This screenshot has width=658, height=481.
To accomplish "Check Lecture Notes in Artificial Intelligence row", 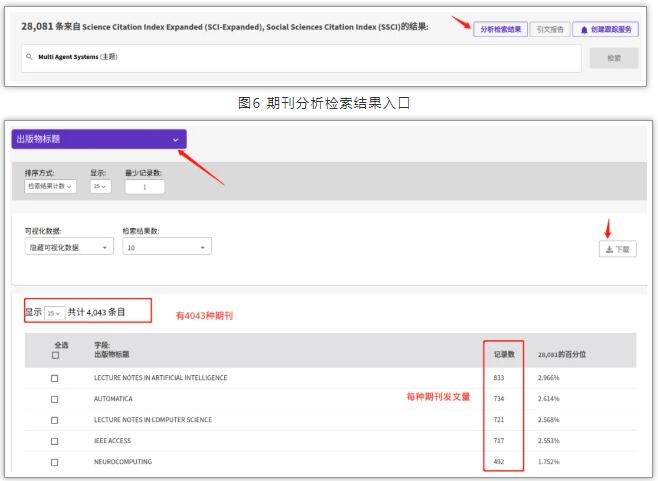I will pyautogui.click(x=55, y=378).
